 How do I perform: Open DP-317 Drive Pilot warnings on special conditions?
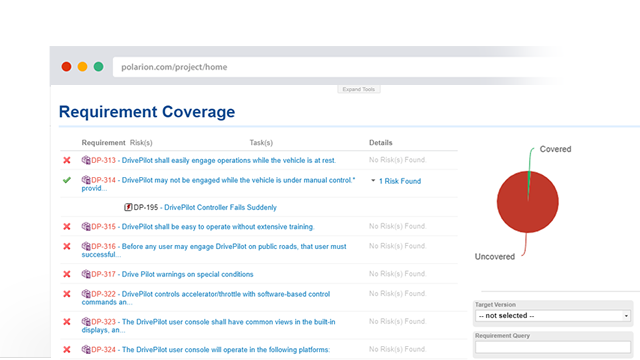(x=172, y=274)
